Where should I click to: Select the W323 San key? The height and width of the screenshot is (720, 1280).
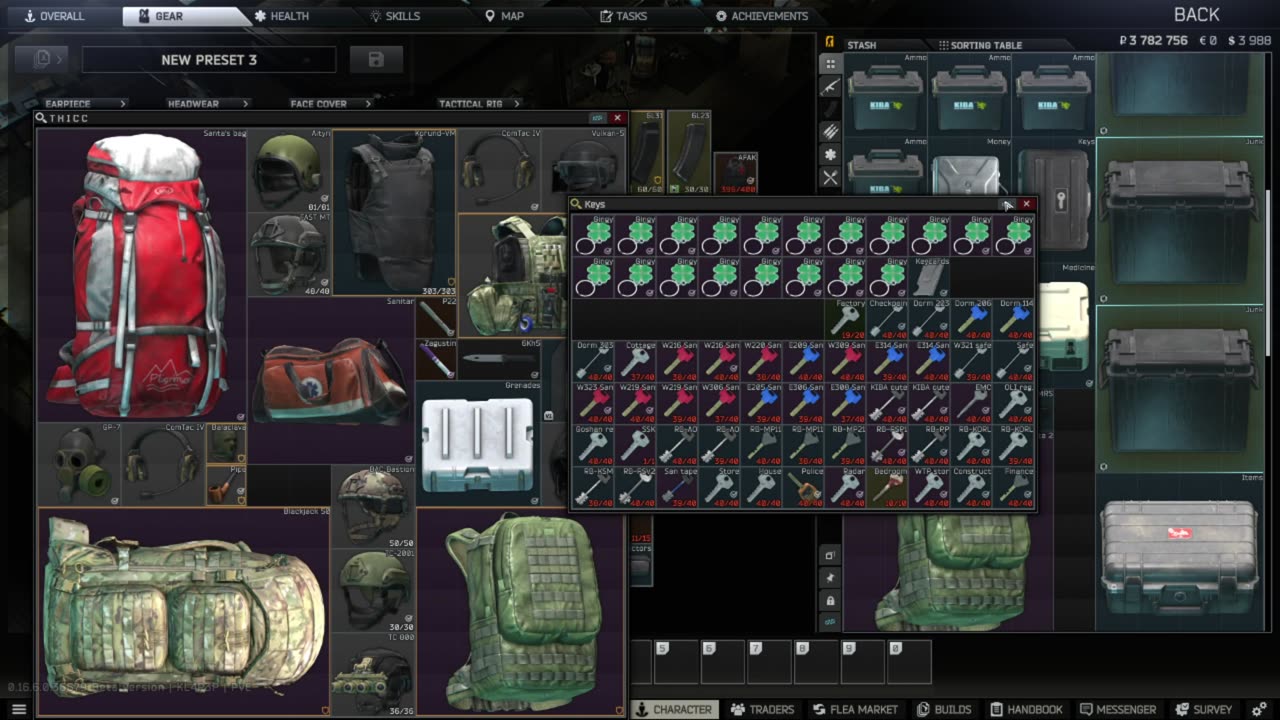point(593,403)
